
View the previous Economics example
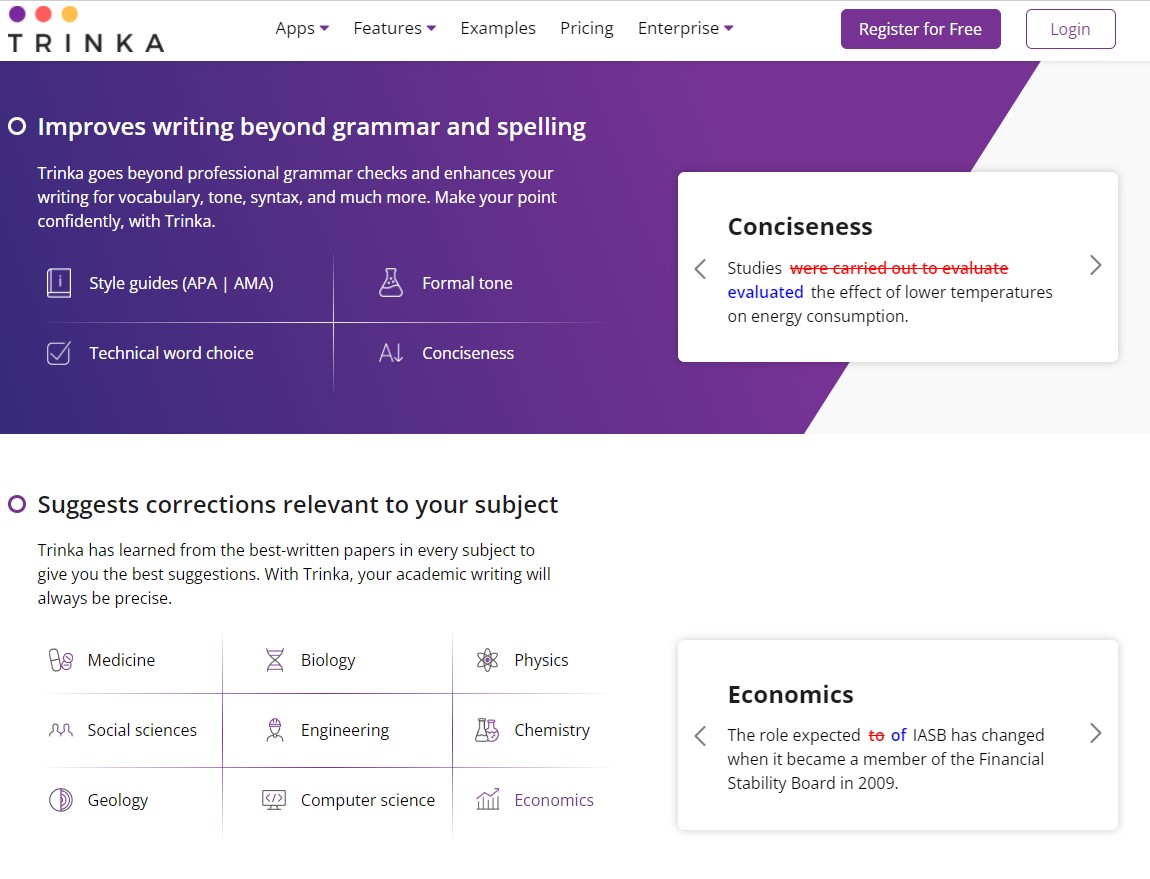(x=700, y=735)
